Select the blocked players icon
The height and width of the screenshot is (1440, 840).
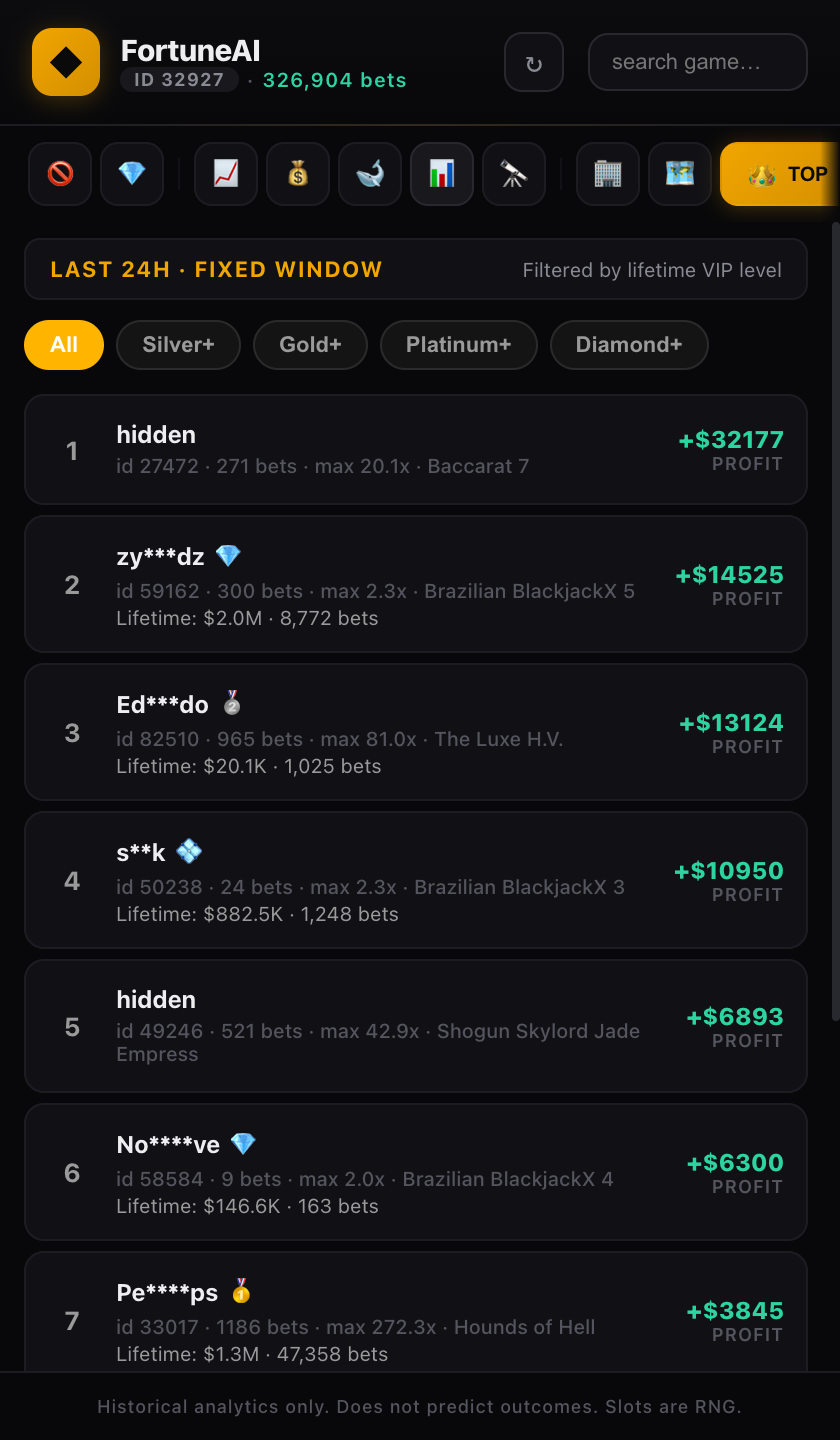[59, 173]
